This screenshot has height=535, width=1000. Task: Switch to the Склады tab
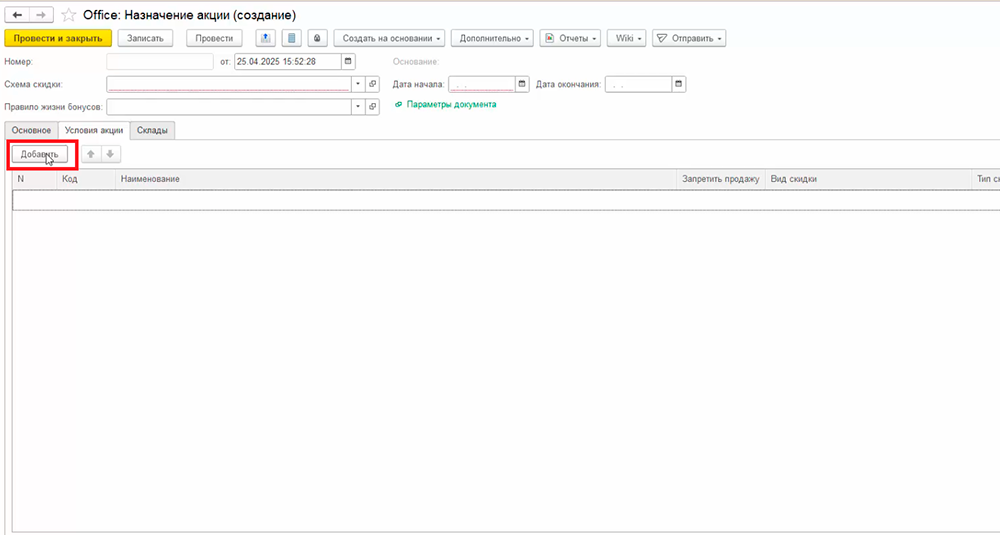coord(153,130)
